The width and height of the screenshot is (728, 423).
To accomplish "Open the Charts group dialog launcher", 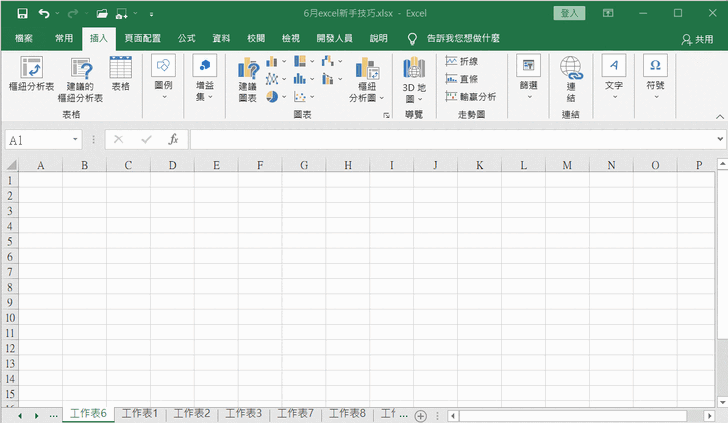I will click(386, 116).
